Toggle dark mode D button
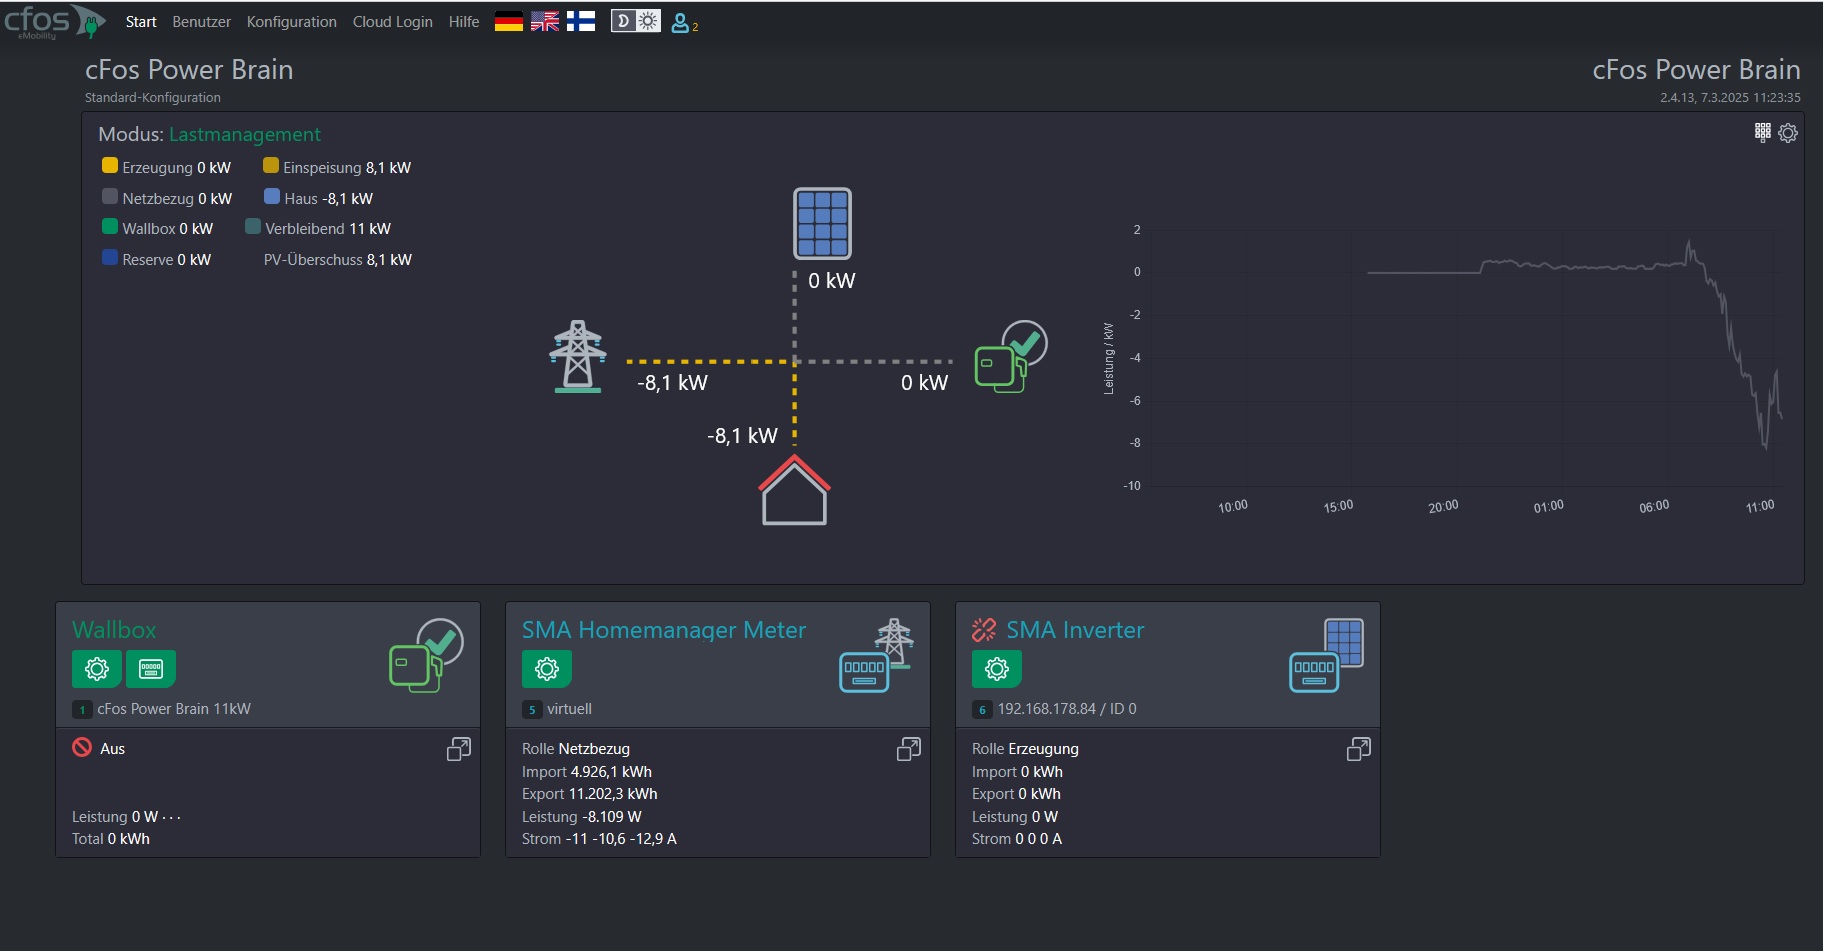1823x951 pixels. [623, 21]
